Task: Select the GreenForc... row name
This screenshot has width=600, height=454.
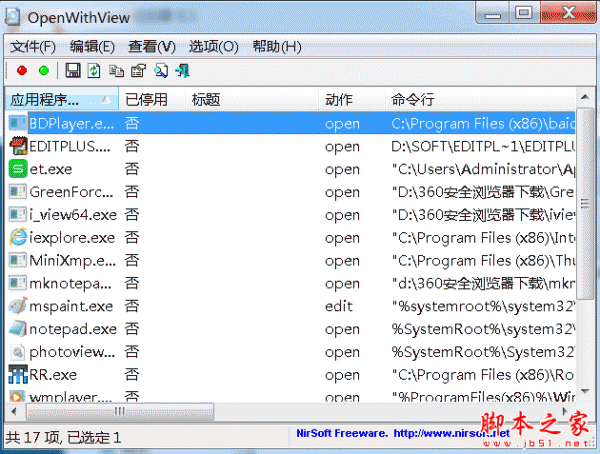Action: click(71, 192)
